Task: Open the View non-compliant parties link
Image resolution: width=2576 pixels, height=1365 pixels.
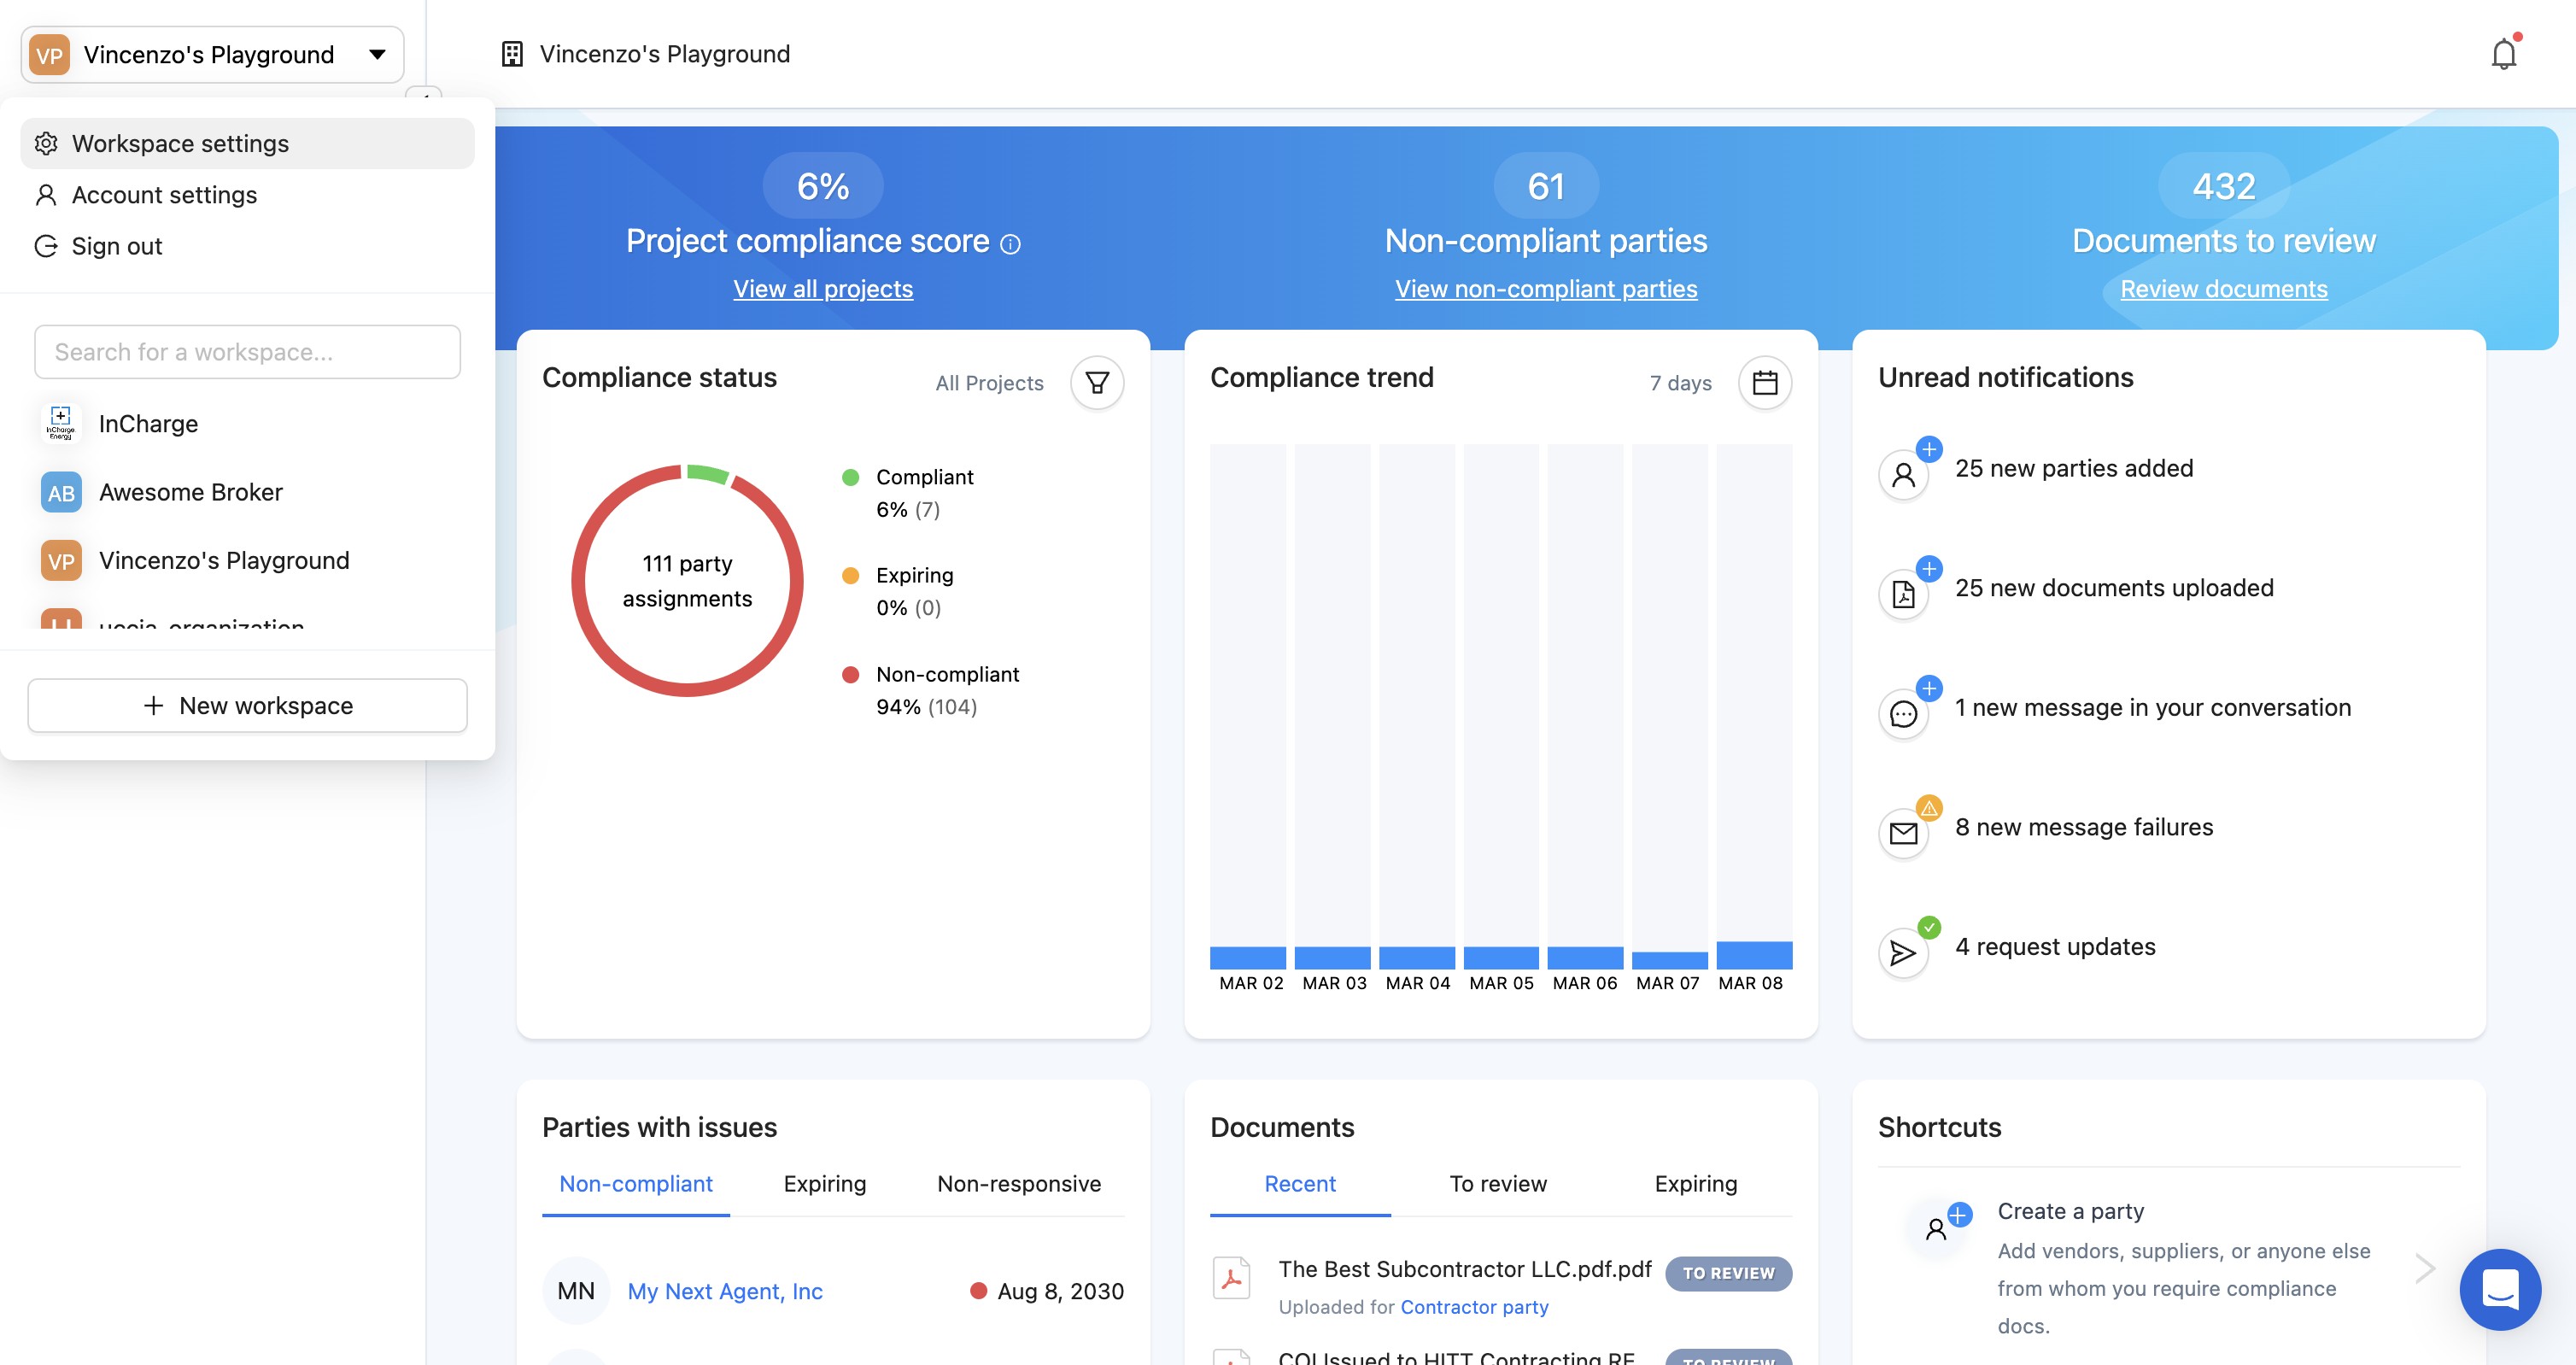Action: point(1545,289)
